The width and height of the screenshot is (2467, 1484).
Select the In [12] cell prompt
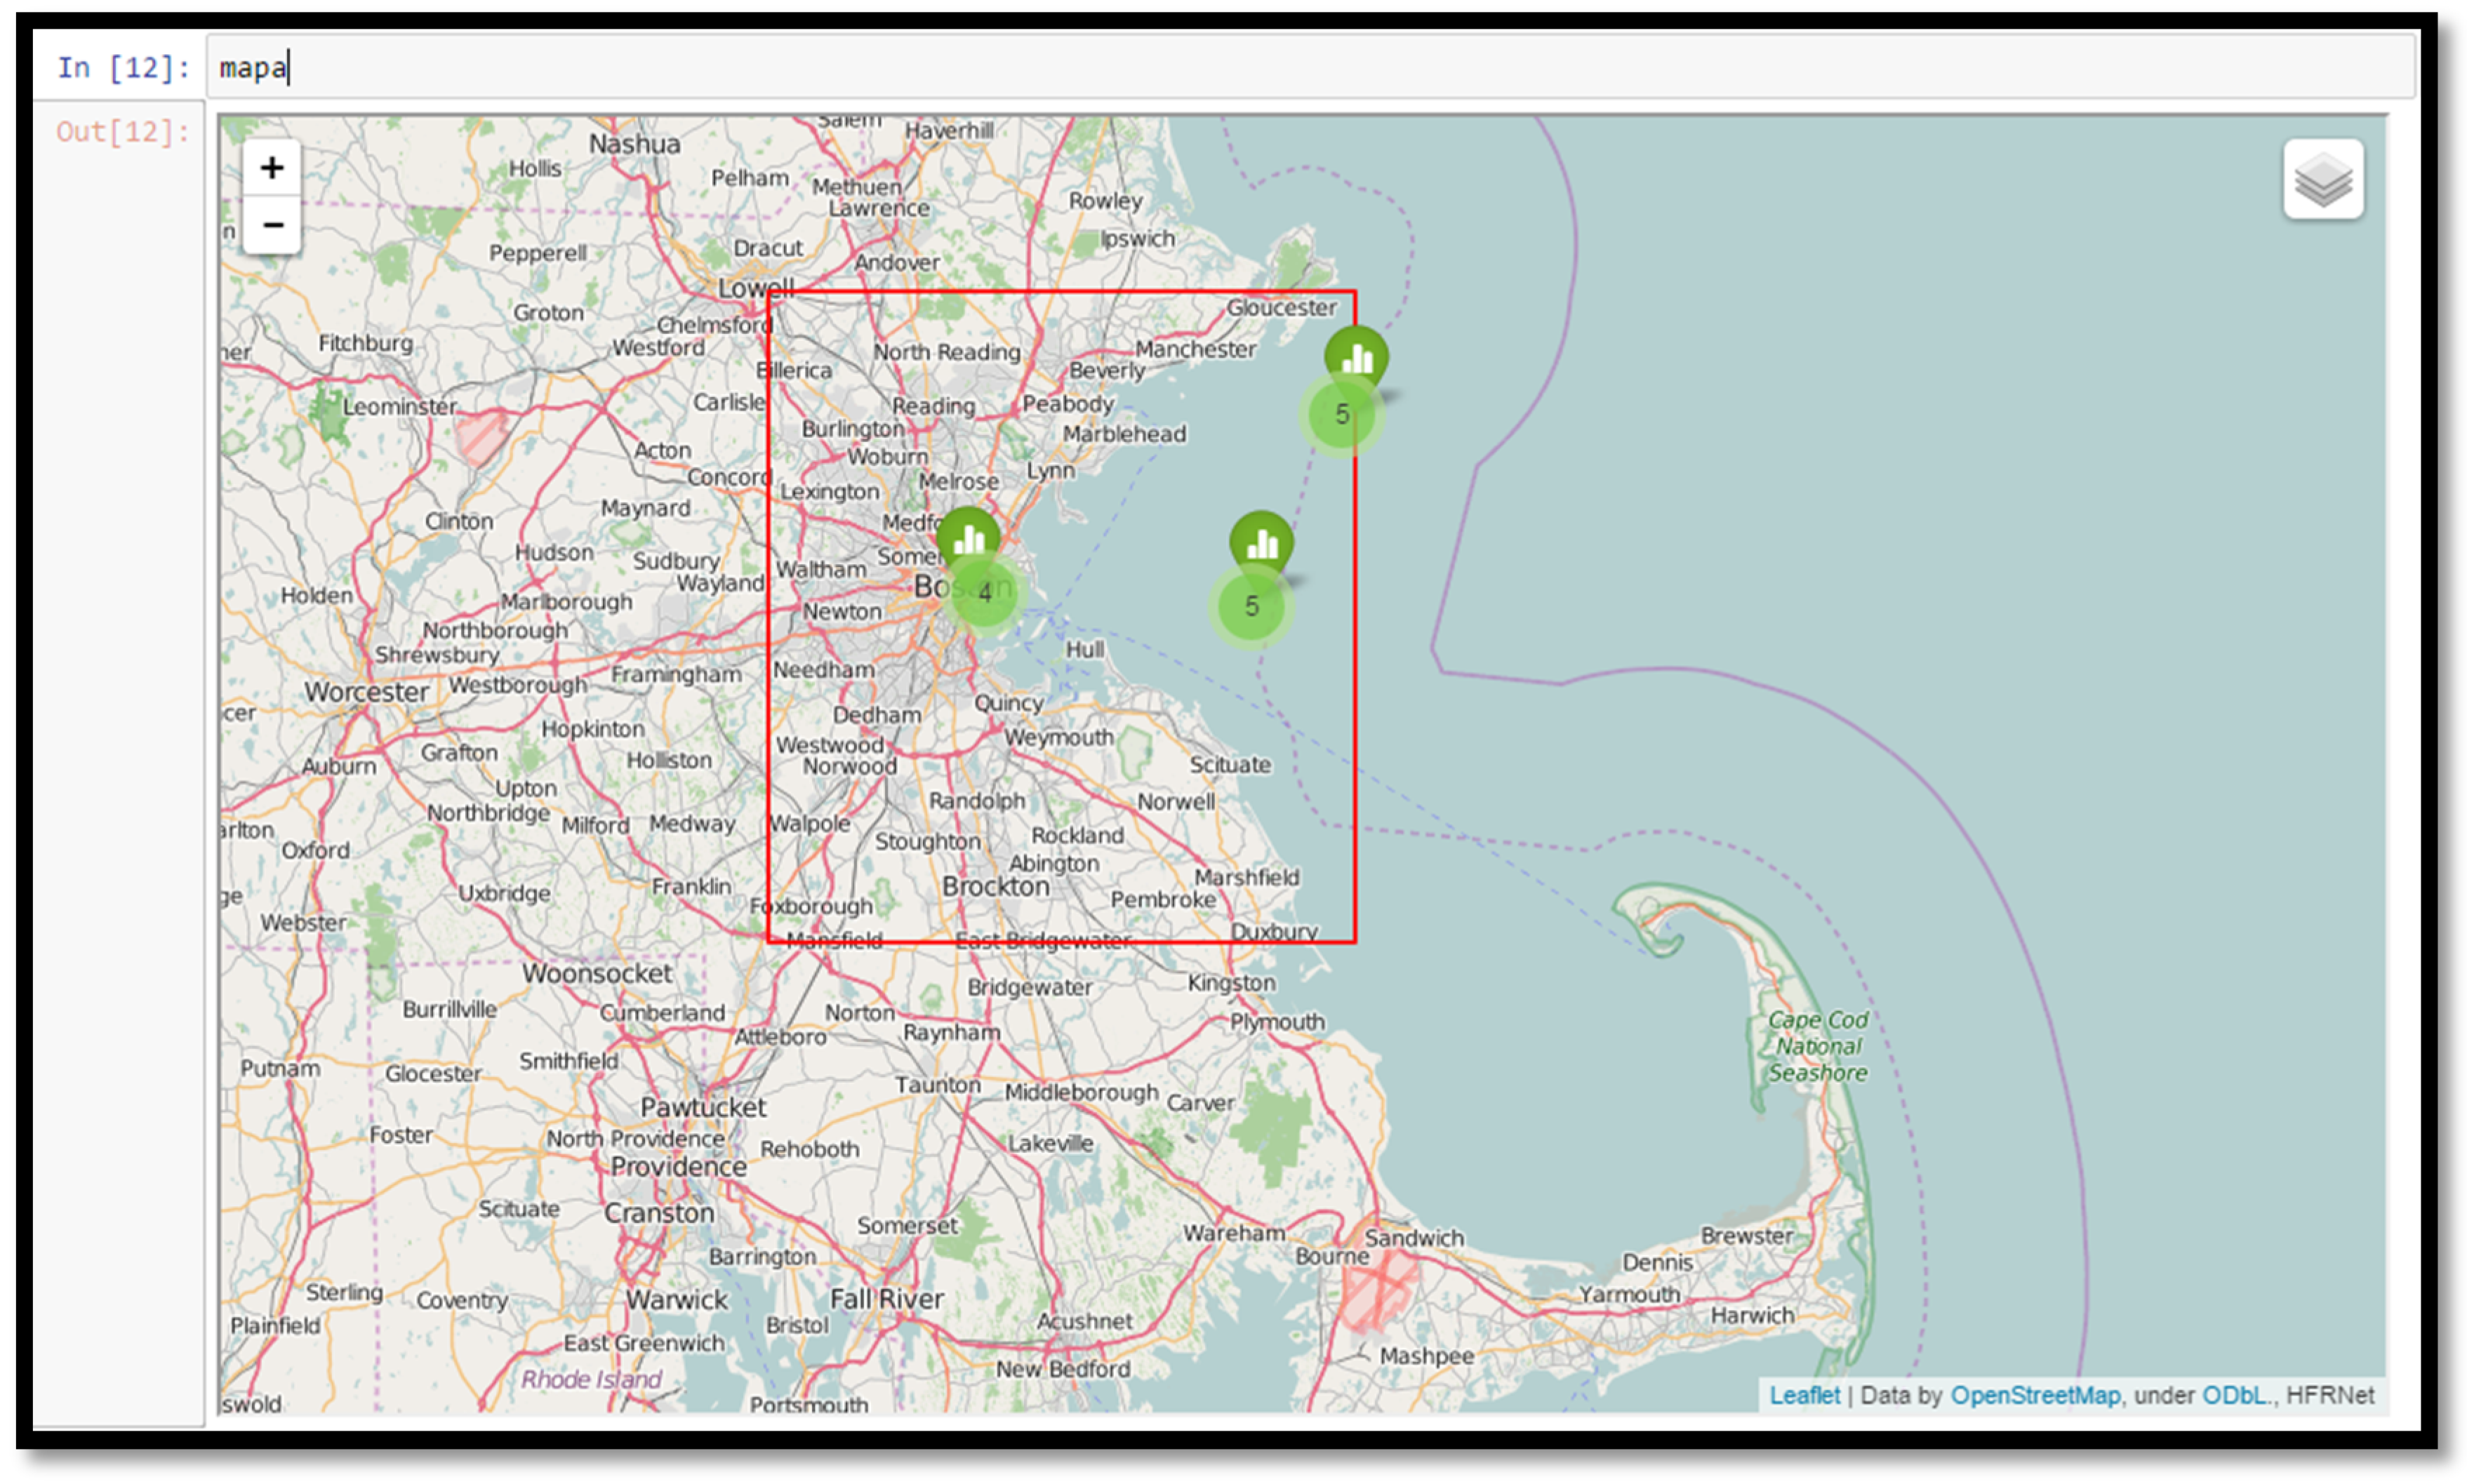pyautogui.click(x=122, y=68)
